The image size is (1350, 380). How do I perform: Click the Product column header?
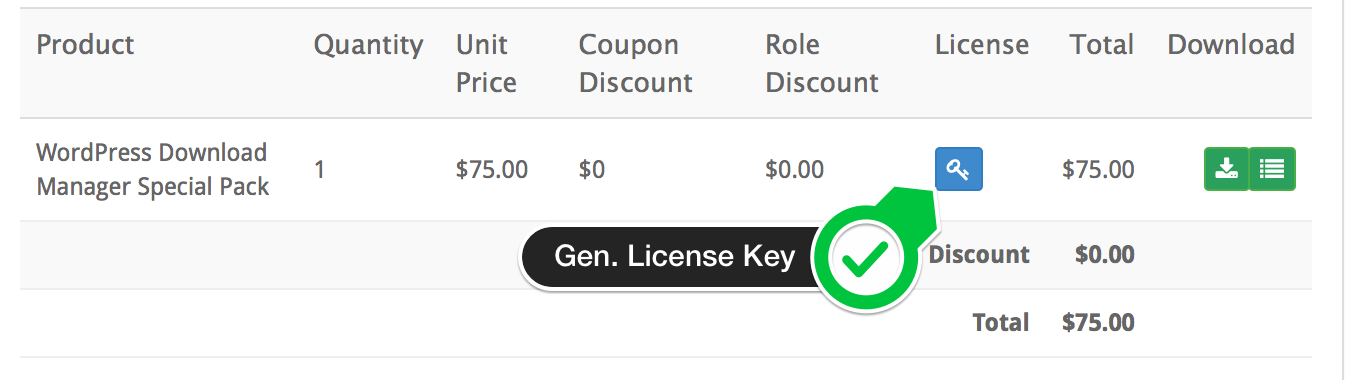click(x=85, y=45)
